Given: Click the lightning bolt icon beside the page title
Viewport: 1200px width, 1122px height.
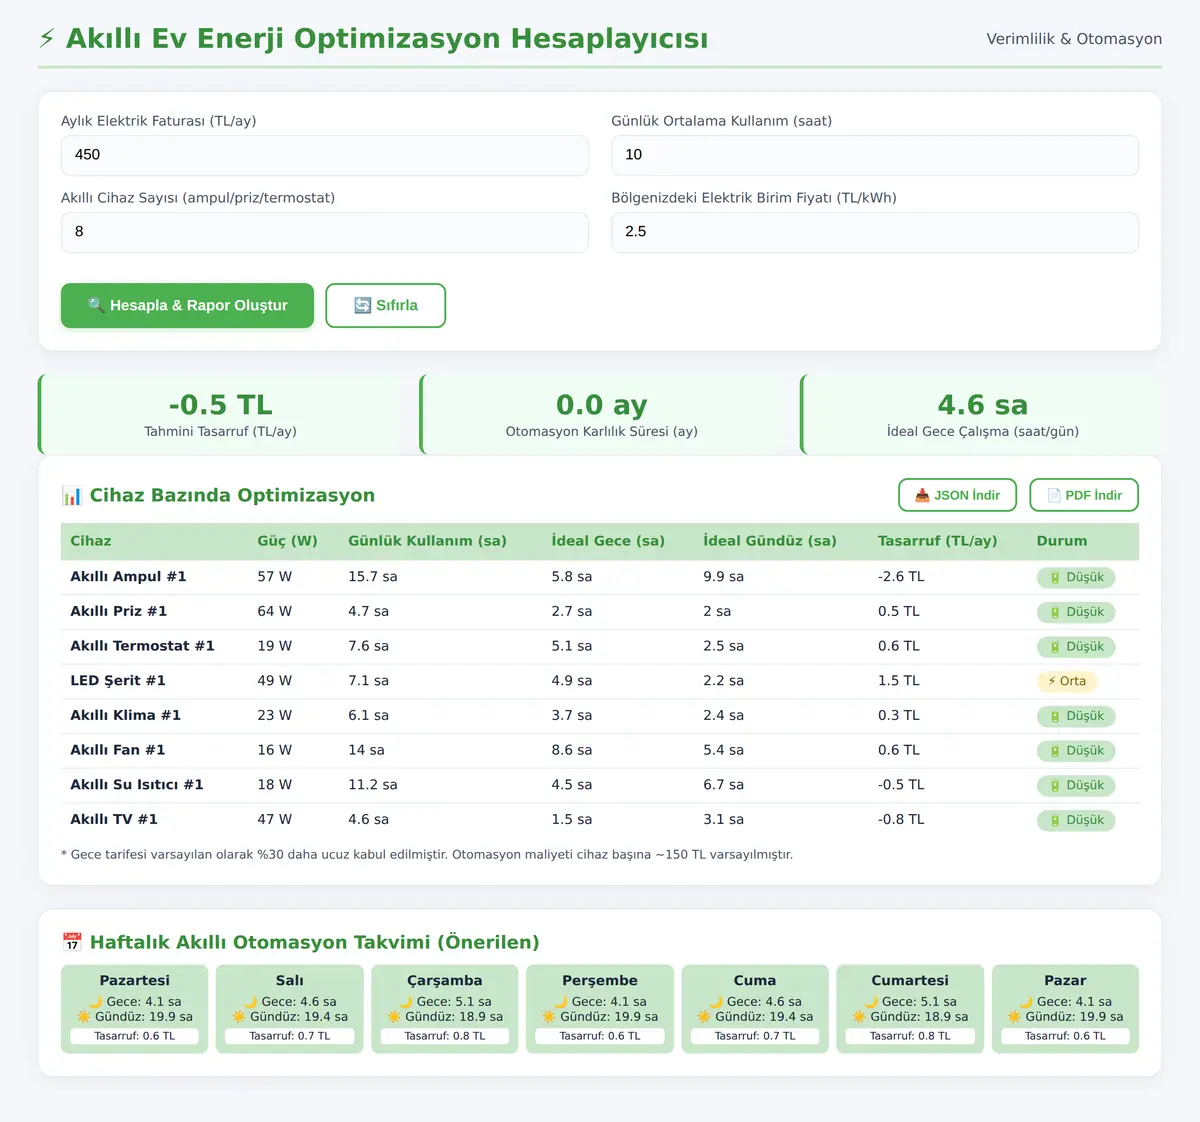Looking at the screenshot, I should click(47, 39).
